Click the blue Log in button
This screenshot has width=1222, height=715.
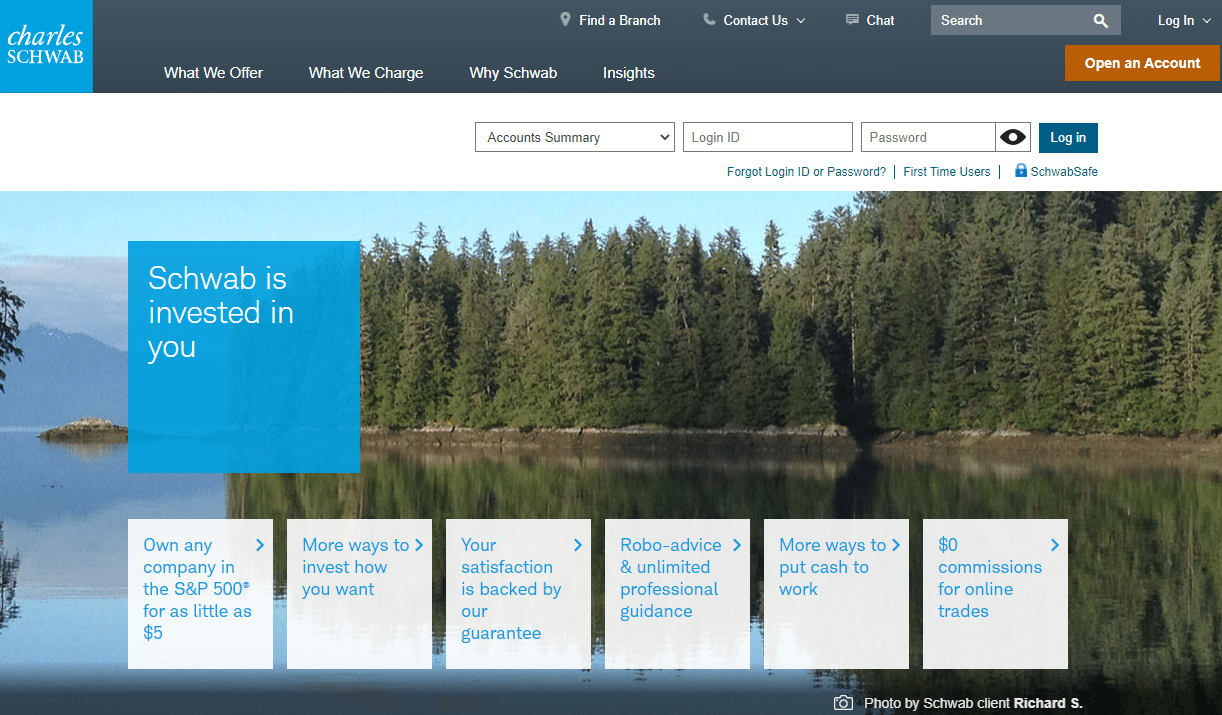point(1068,137)
